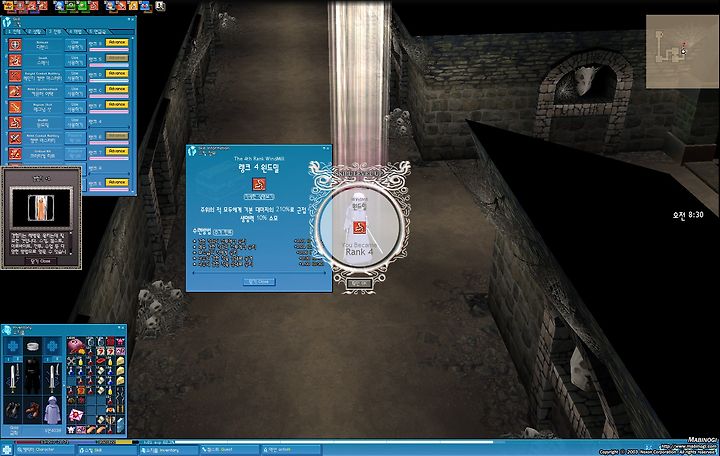Screen dimensions: 720x456
Task: Open the Character window from the bottom bar
Action: click(x=45, y=450)
